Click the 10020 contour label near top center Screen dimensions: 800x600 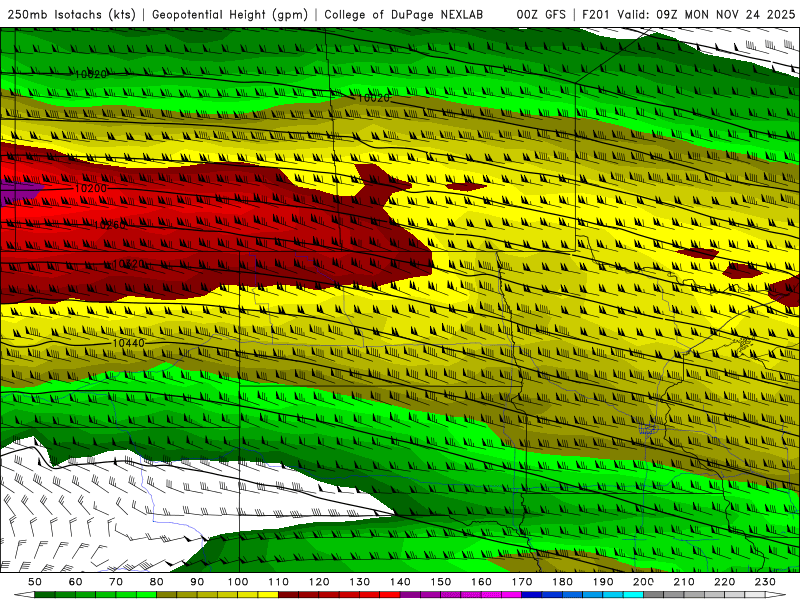(374, 98)
